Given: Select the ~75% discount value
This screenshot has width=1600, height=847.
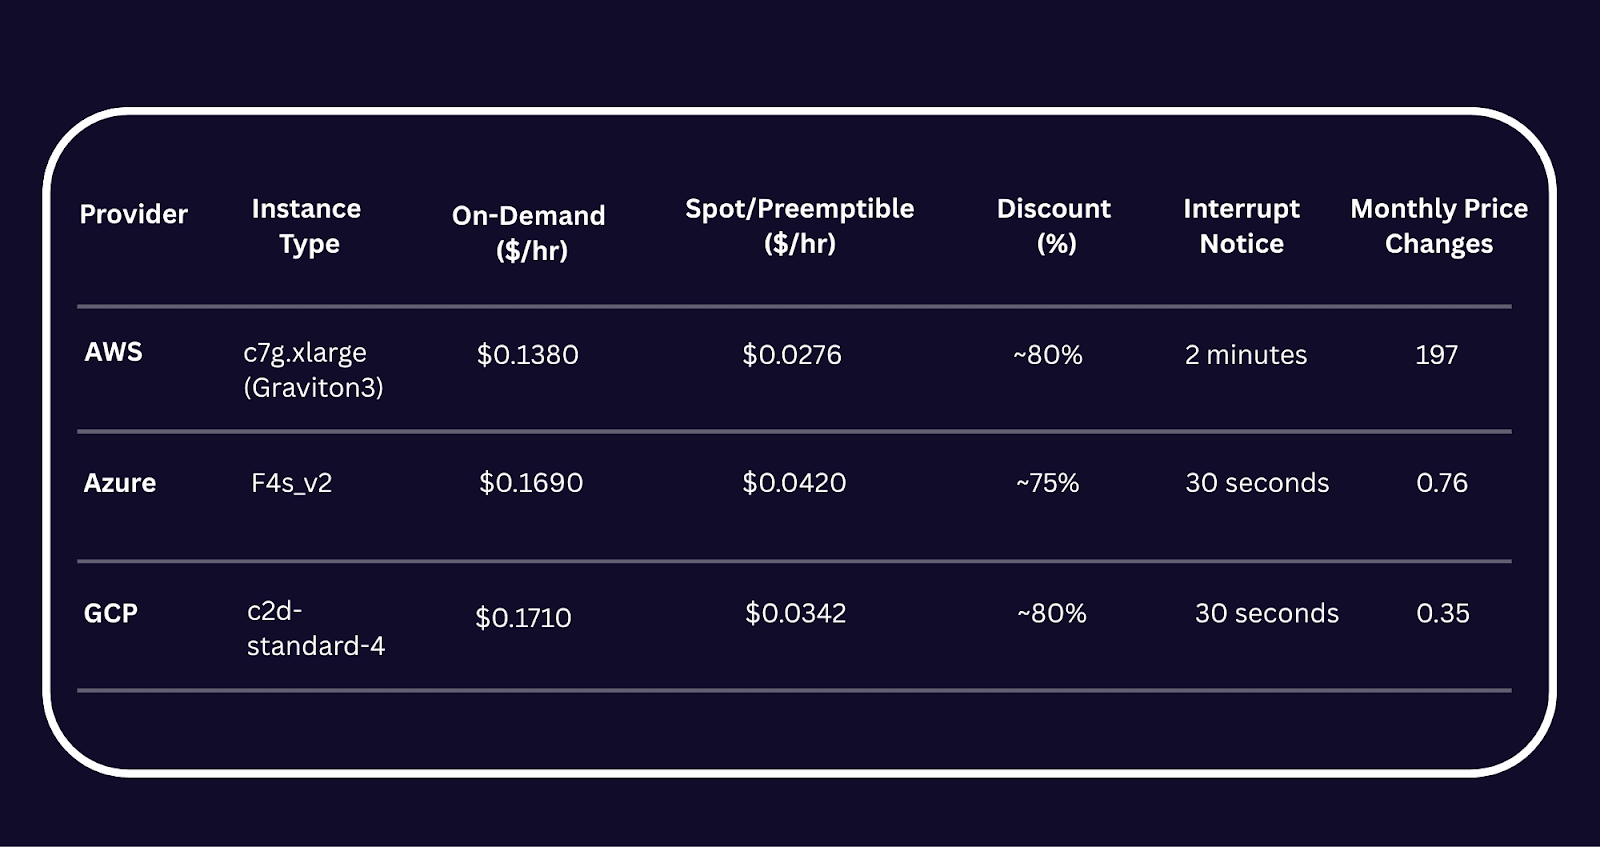Looking at the screenshot, I should pos(1047,483).
